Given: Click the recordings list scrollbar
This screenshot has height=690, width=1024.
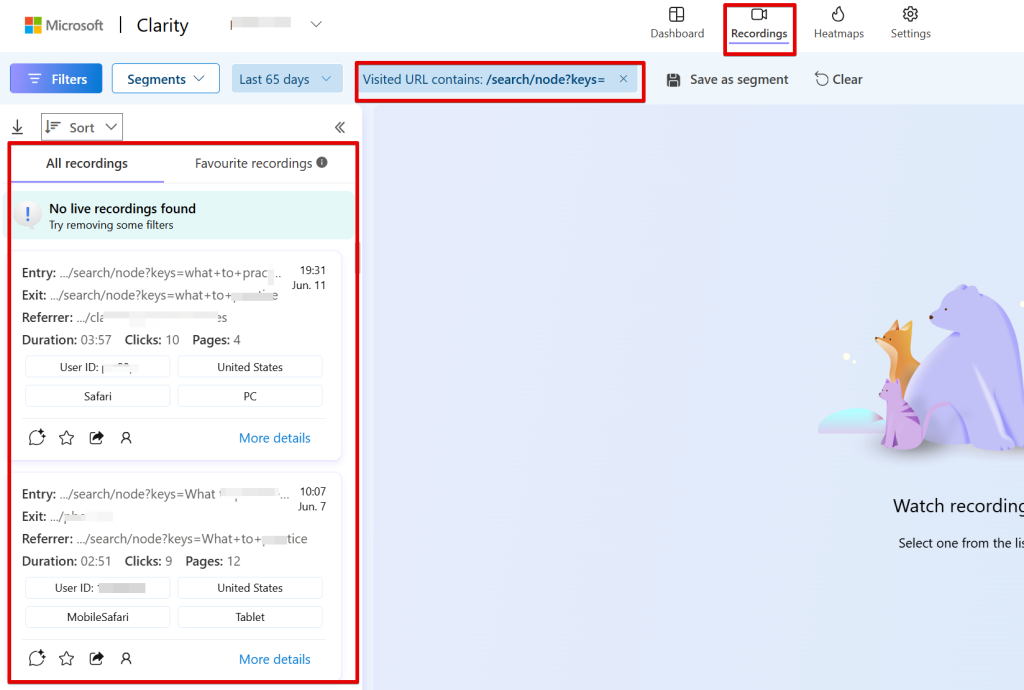Looking at the screenshot, I should pyautogui.click(x=357, y=258).
